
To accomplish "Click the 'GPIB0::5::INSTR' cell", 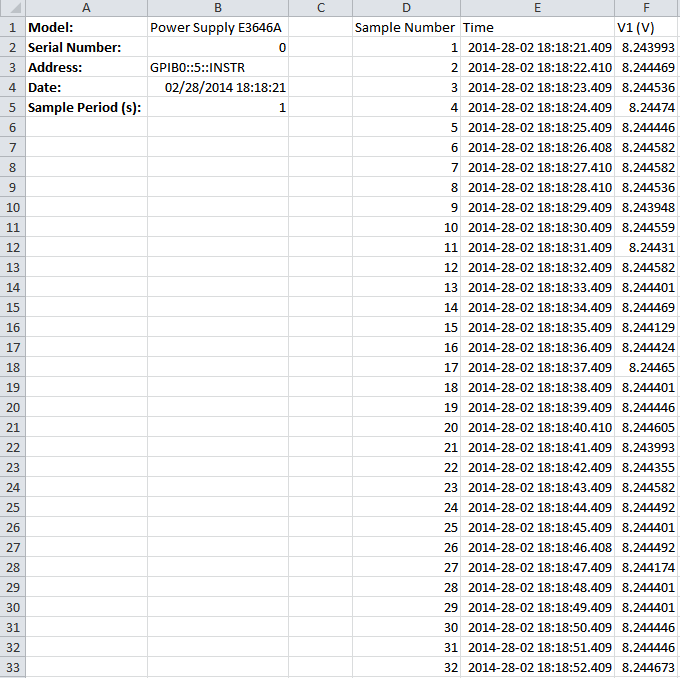I will pos(218,67).
